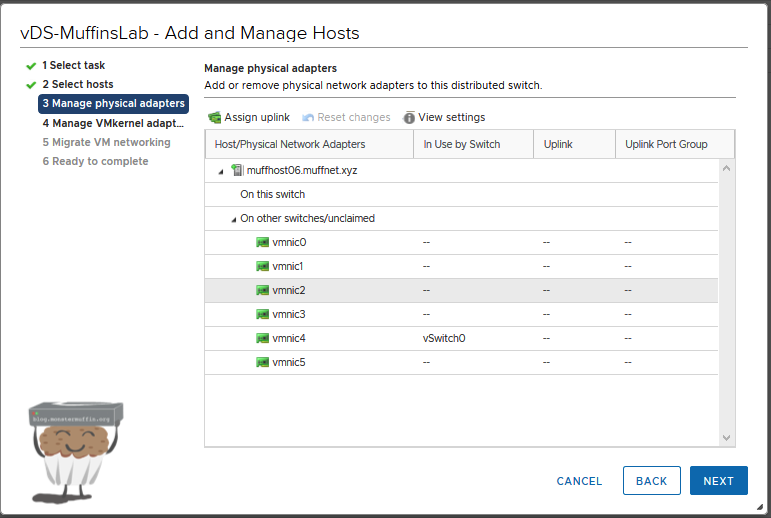
Task: Click the vmnic3 network adapter icon
Action: [x=263, y=314]
